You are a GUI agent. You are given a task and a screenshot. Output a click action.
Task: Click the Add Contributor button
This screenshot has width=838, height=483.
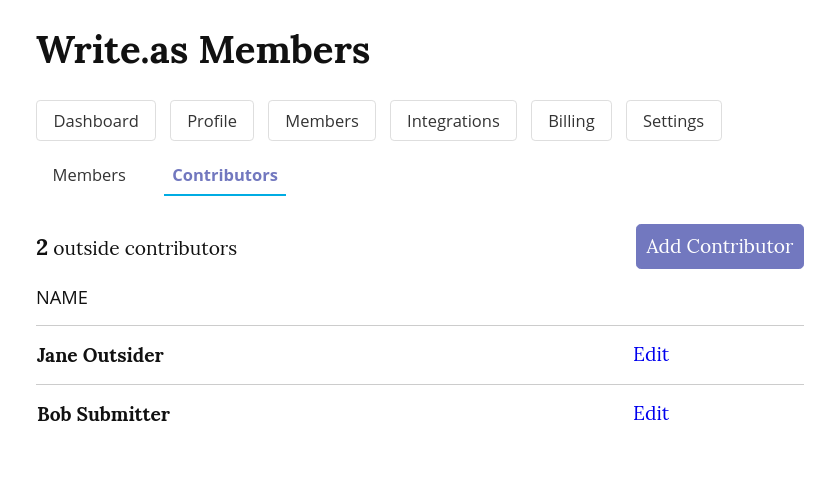coord(719,246)
